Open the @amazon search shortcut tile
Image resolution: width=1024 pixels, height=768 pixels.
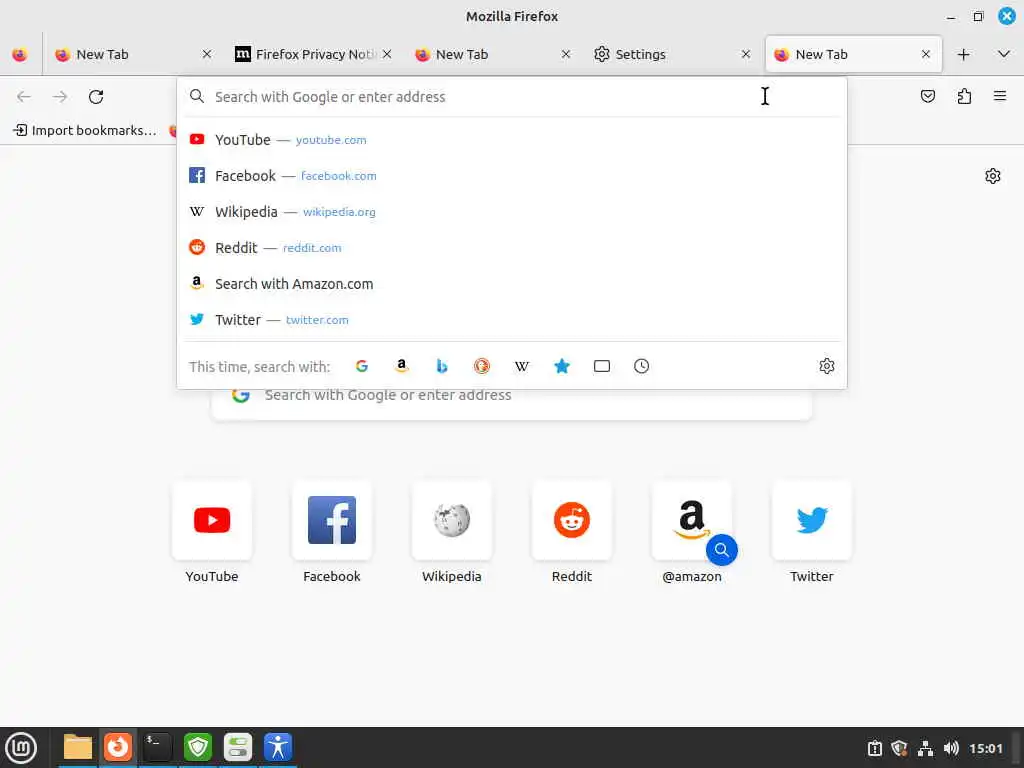pyautogui.click(x=692, y=532)
